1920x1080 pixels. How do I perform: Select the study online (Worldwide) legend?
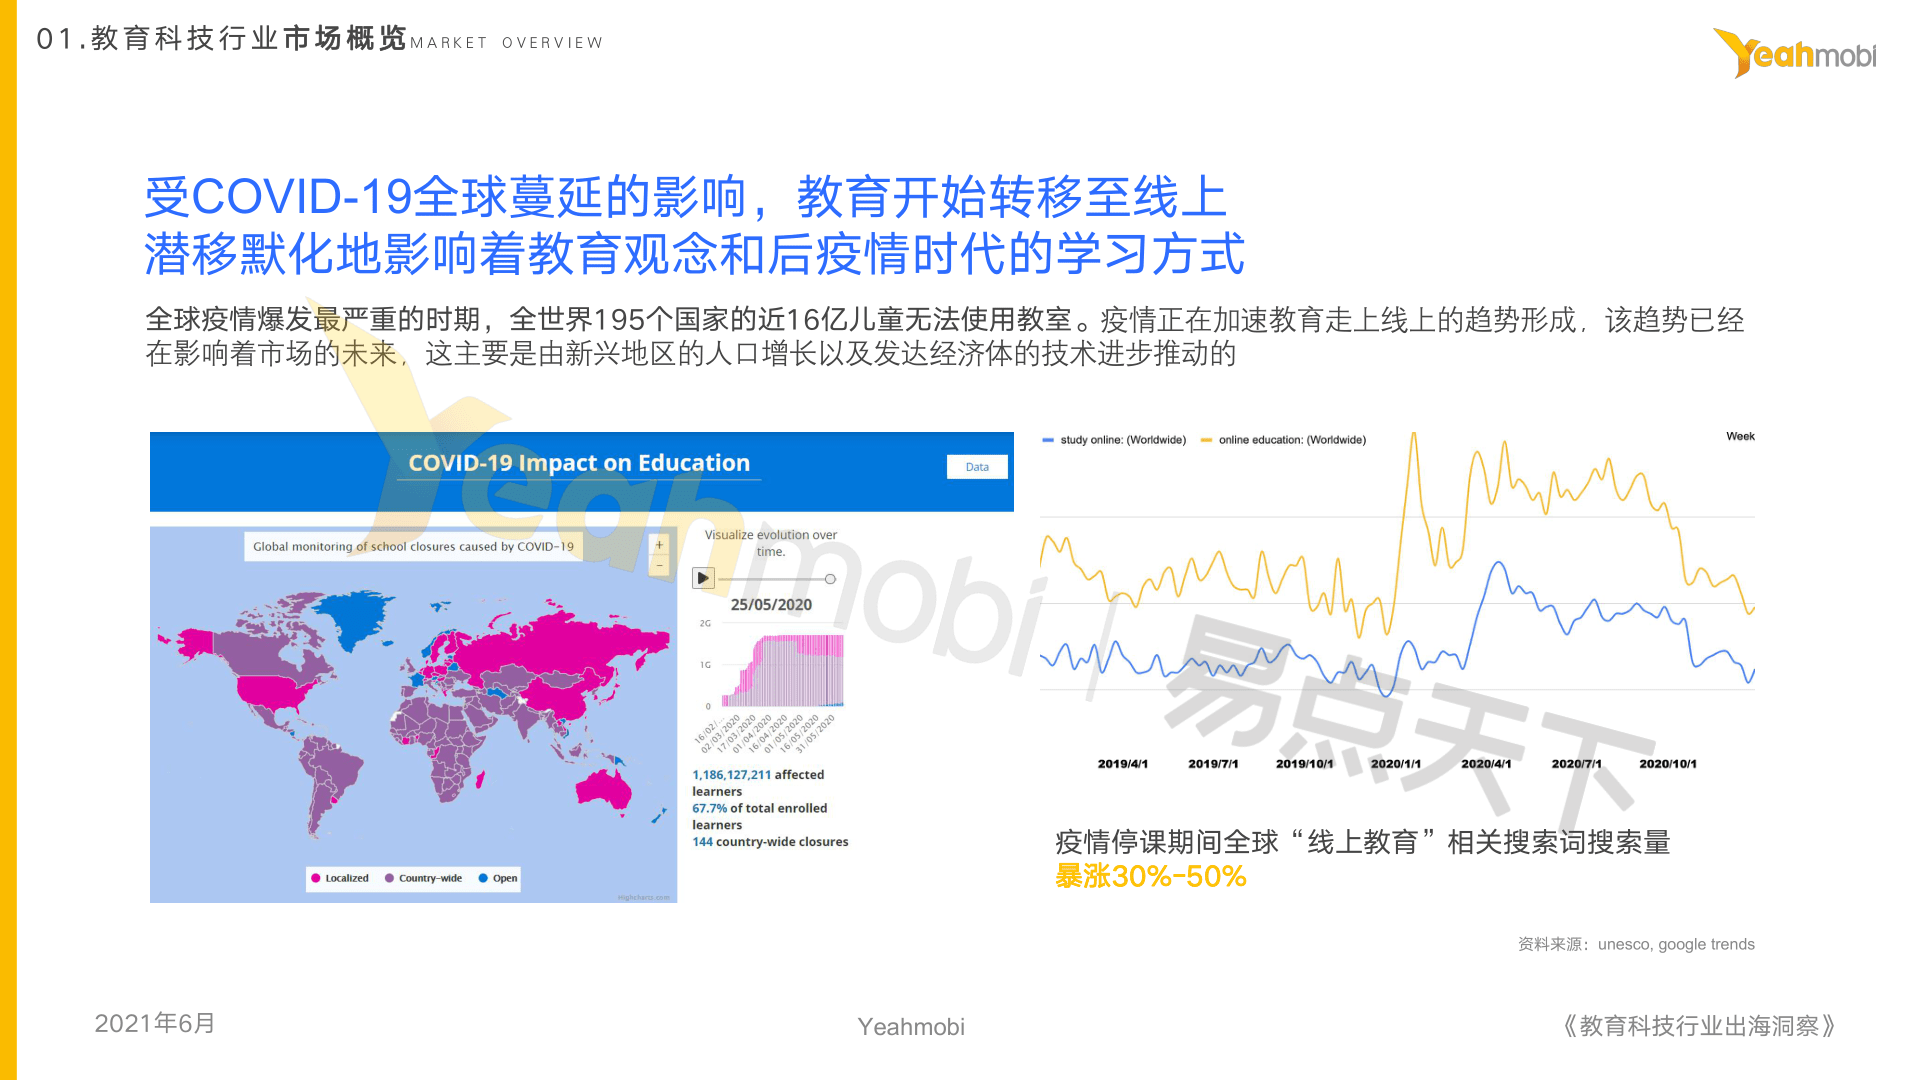(1114, 440)
